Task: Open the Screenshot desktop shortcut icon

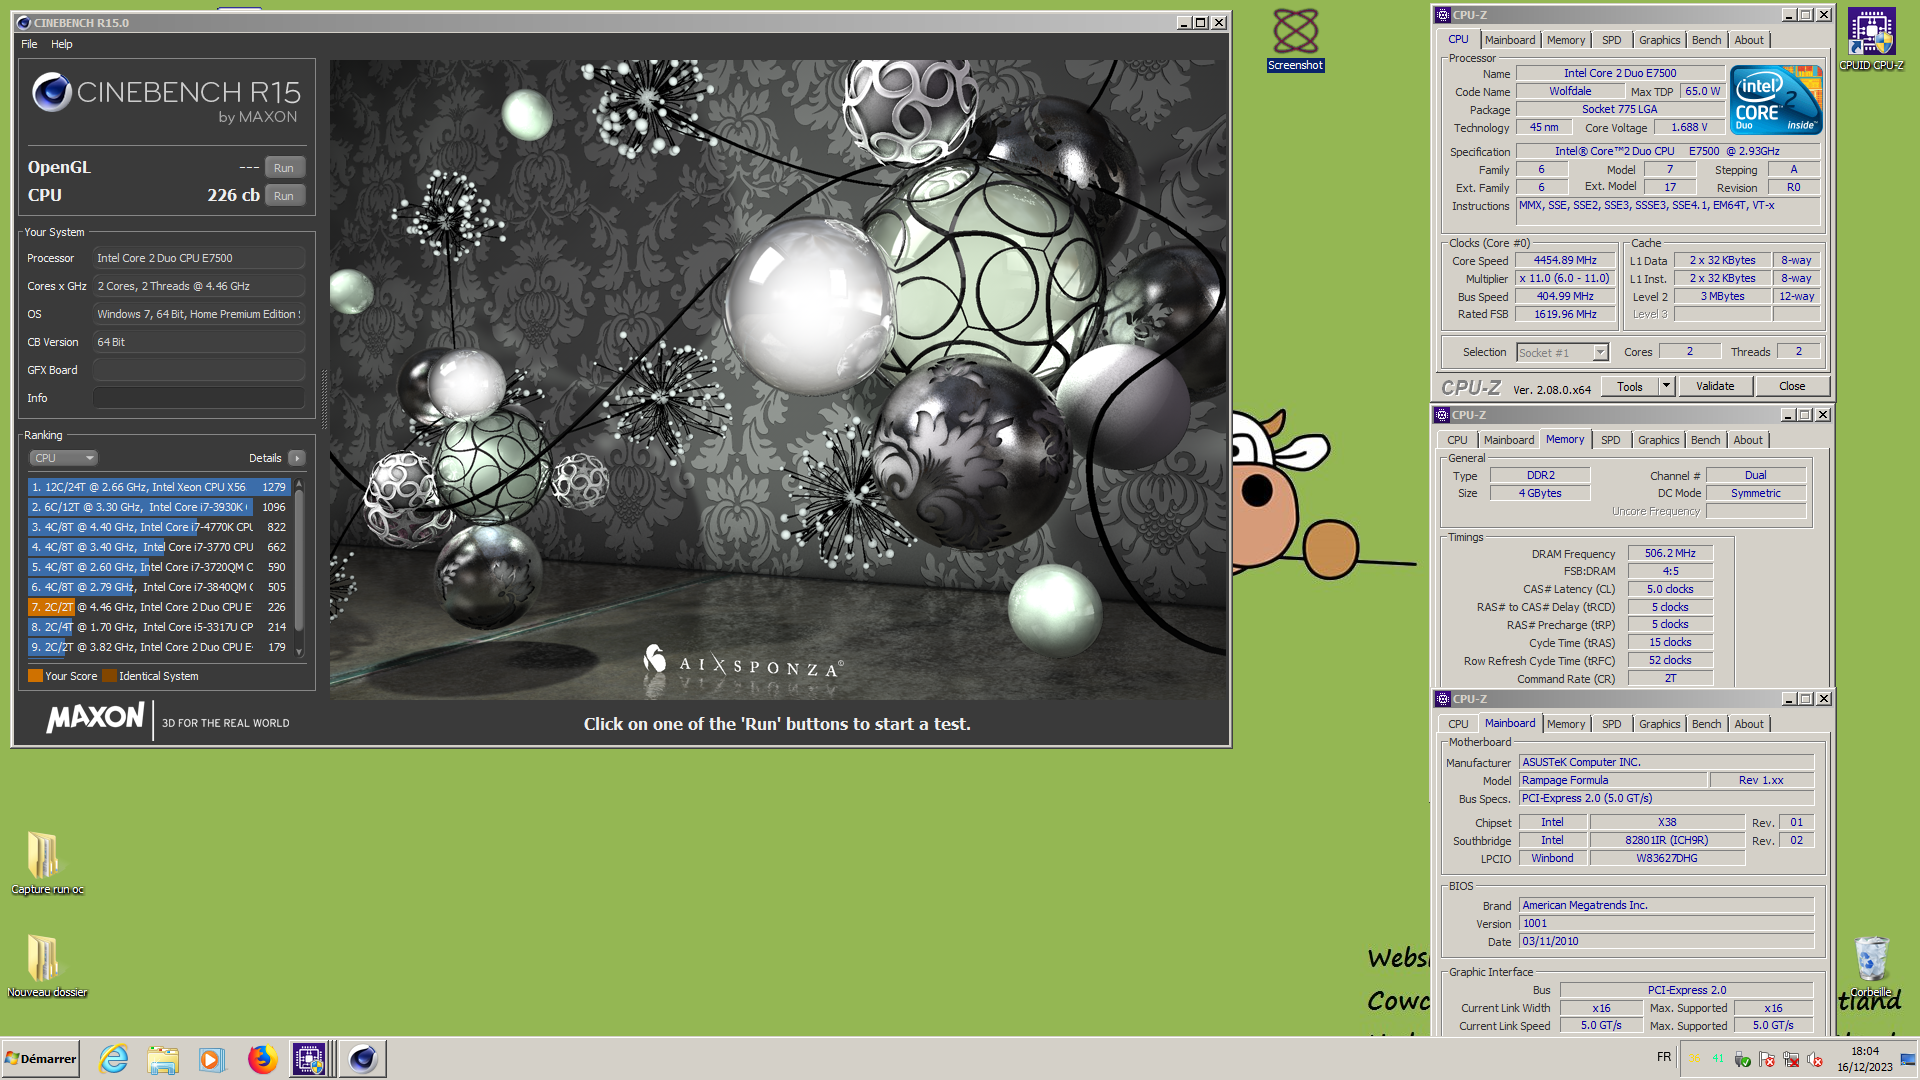Action: coord(1295,40)
